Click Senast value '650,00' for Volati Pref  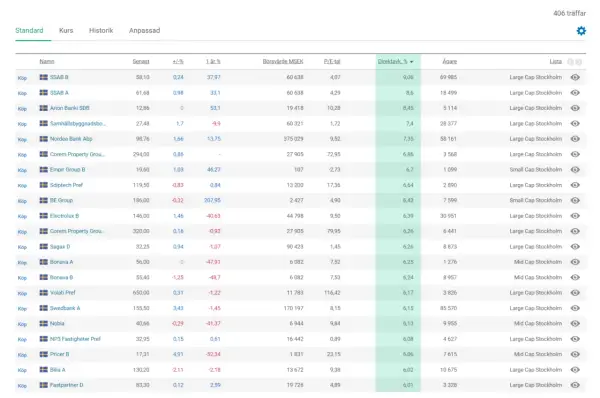point(141,293)
